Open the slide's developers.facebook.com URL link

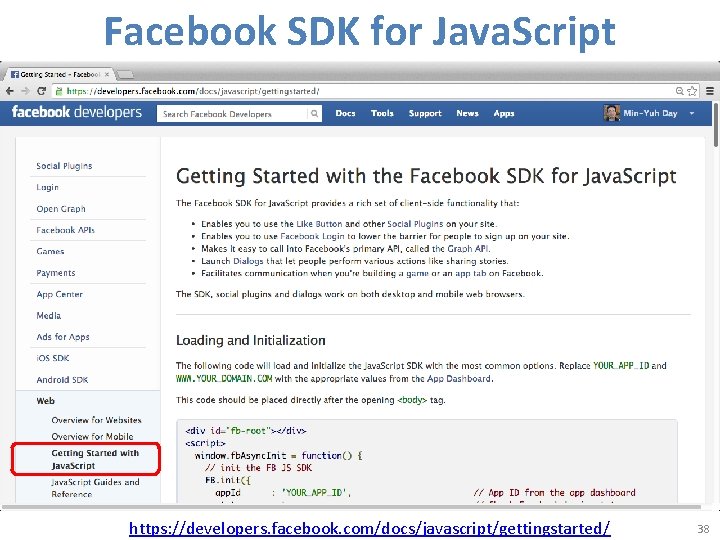(370, 528)
